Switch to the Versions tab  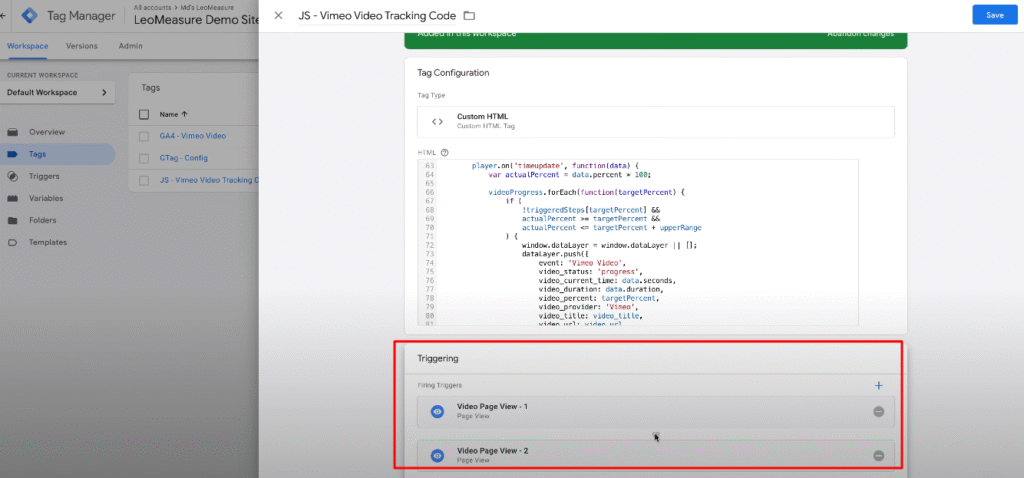pyautogui.click(x=82, y=46)
